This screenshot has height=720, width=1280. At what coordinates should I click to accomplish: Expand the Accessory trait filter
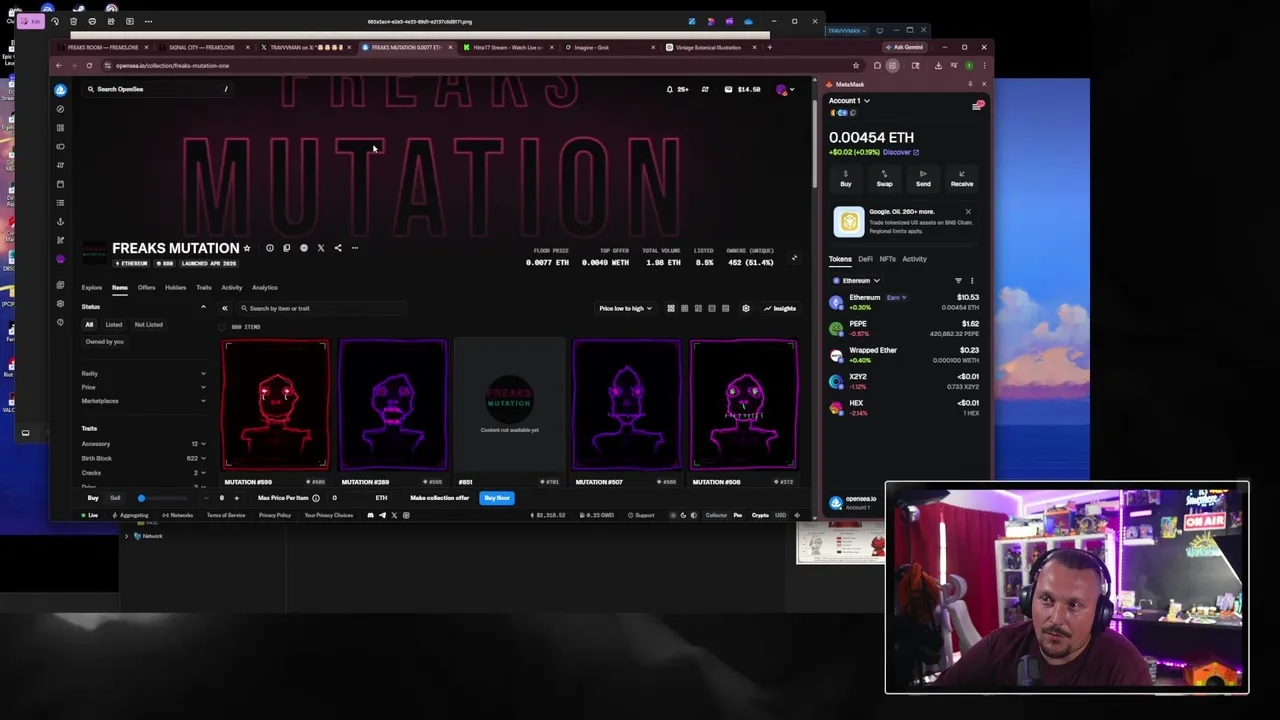pyautogui.click(x=144, y=444)
